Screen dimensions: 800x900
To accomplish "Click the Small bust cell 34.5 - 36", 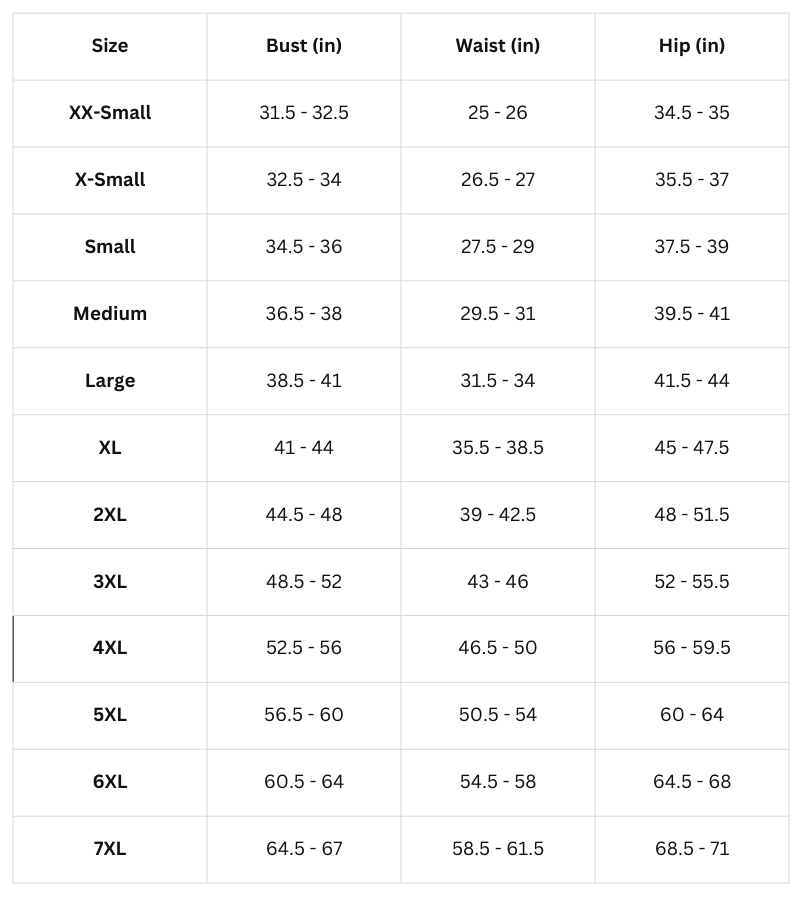I will coord(304,246).
